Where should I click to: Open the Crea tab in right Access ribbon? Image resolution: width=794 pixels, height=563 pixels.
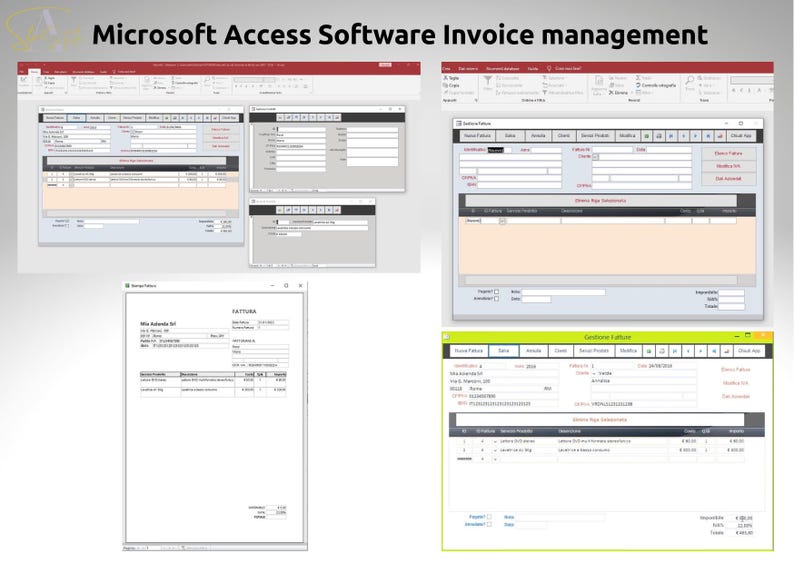(x=446, y=68)
